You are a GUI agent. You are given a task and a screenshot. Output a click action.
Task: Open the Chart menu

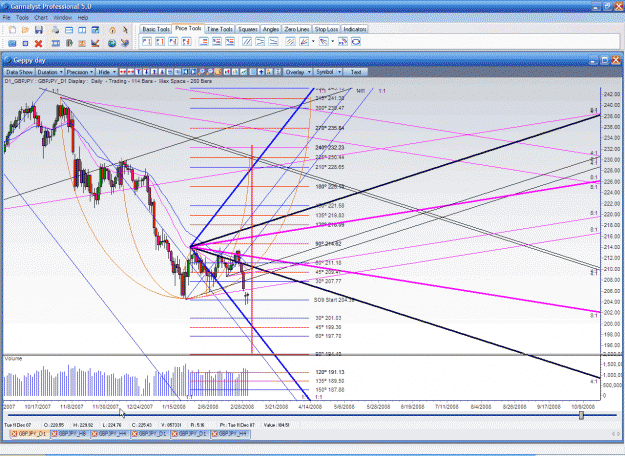[x=41, y=18]
